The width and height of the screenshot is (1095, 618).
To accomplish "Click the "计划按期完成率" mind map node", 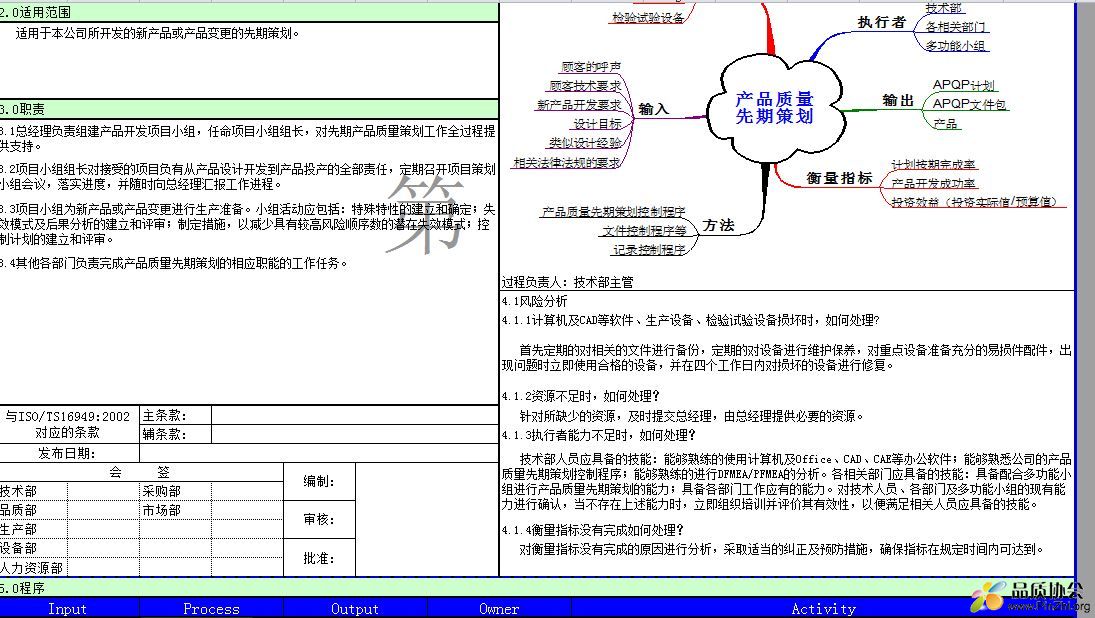I will pyautogui.click(x=934, y=164).
